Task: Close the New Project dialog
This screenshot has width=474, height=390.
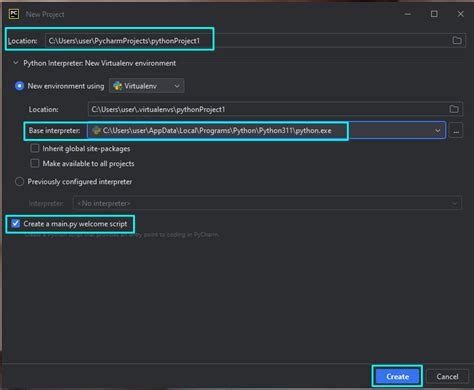Action: pyautogui.click(x=460, y=14)
